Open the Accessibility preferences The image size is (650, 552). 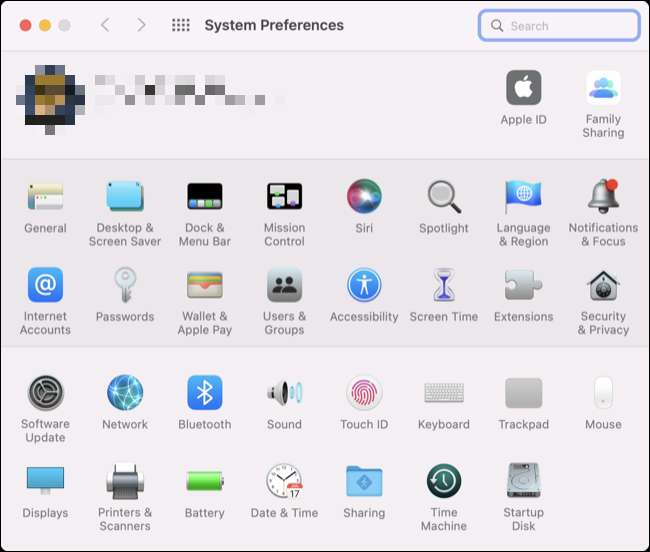point(364,286)
